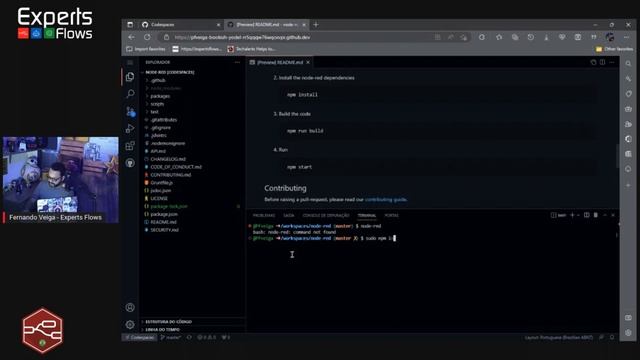Click the browser back arrow

tap(131, 37)
